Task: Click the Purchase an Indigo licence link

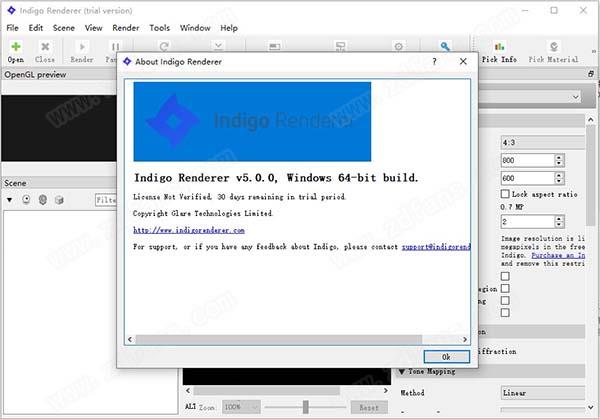Action: point(558,255)
